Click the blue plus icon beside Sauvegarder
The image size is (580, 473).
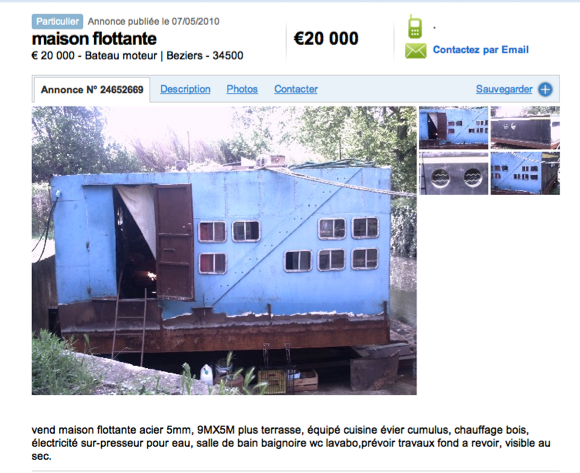[545, 89]
